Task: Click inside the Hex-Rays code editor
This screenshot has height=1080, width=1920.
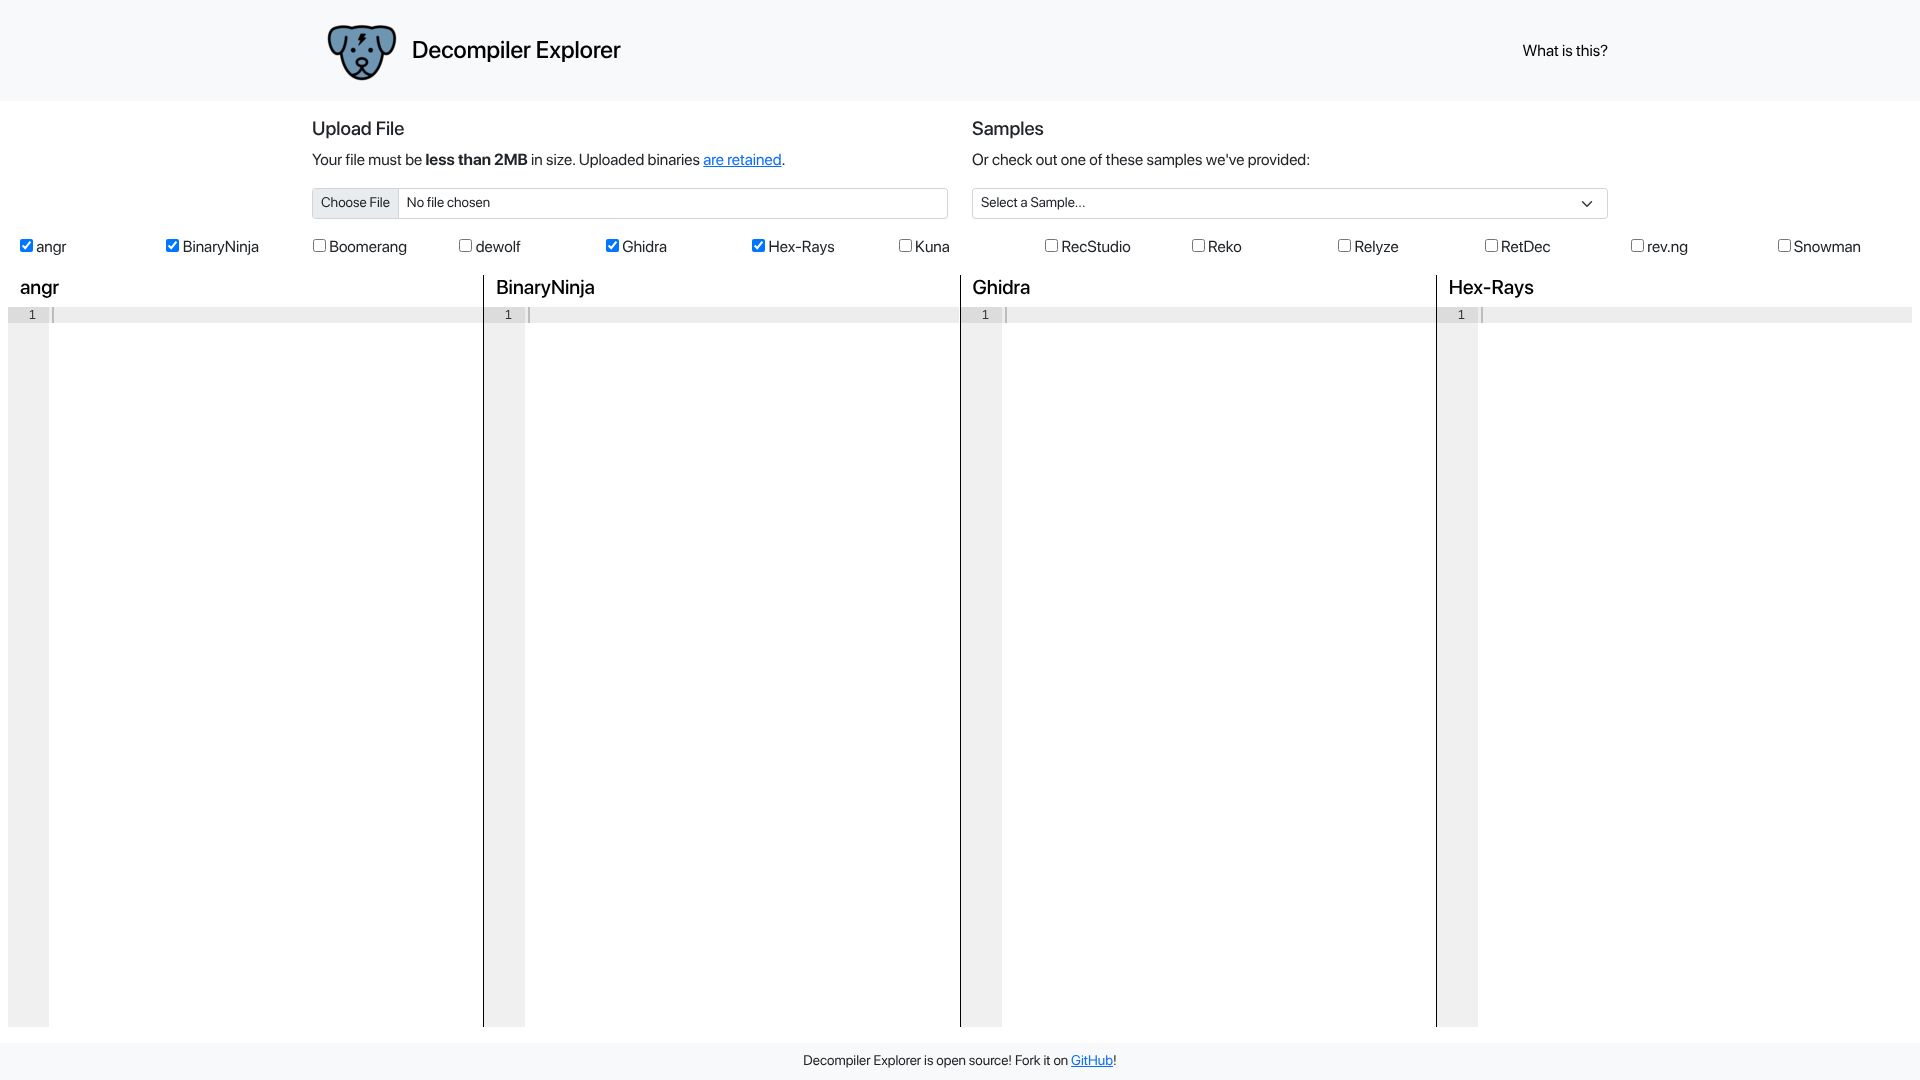Action: [x=1695, y=666]
